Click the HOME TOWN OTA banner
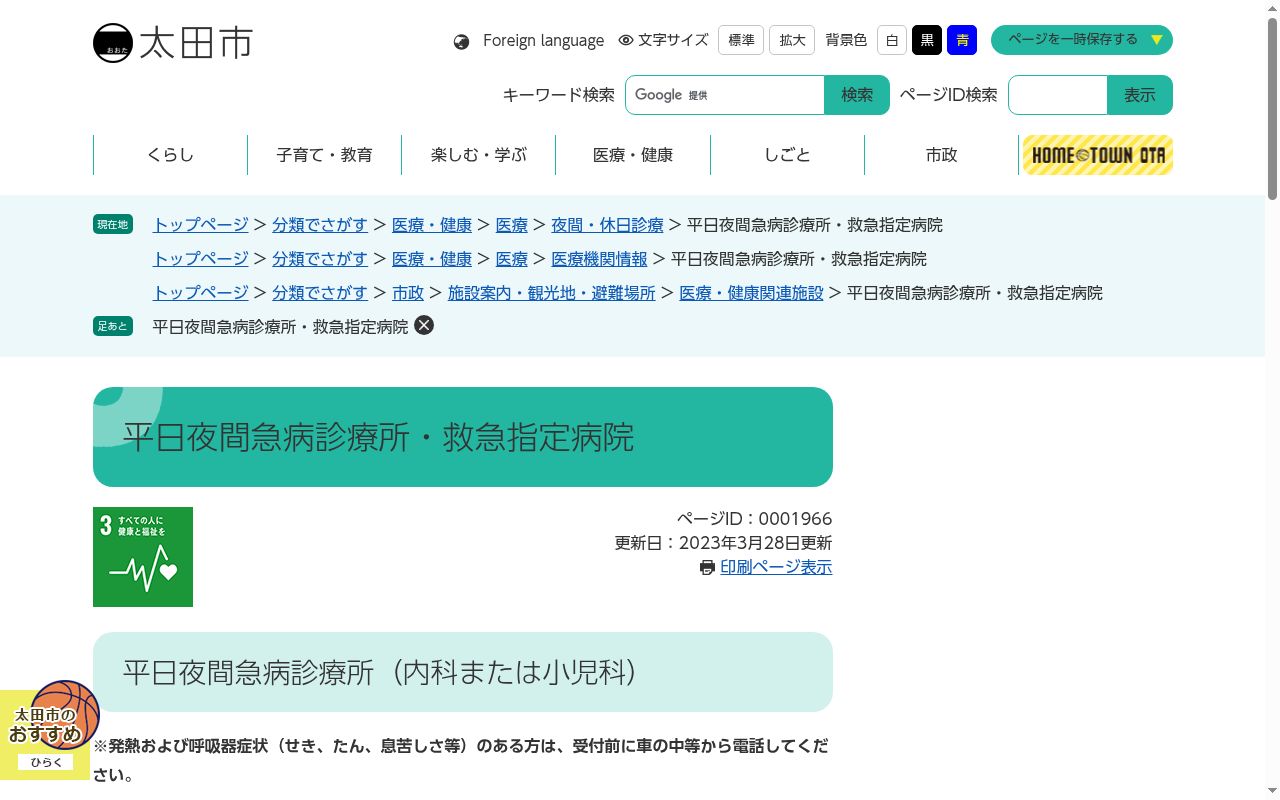 (x=1097, y=155)
